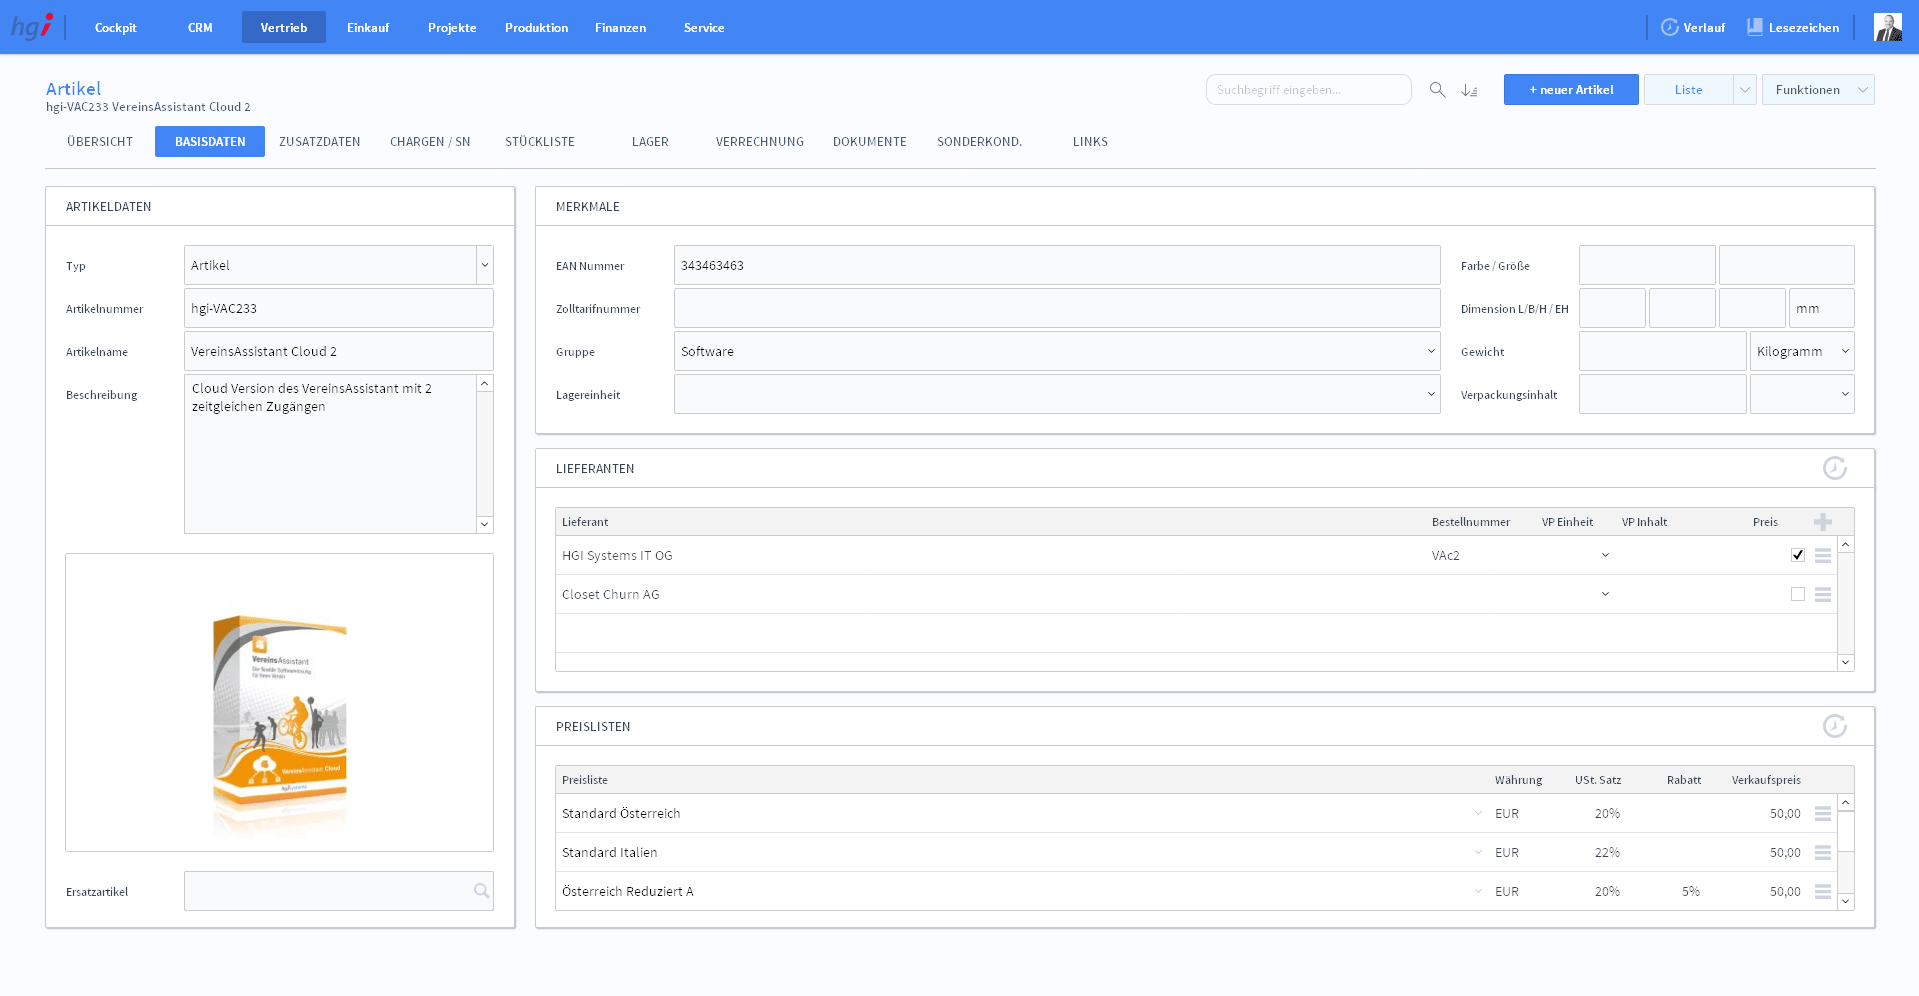Viewport: 1919px width, 996px height.
Task: Open user profile avatar
Action: click(1887, 28)
